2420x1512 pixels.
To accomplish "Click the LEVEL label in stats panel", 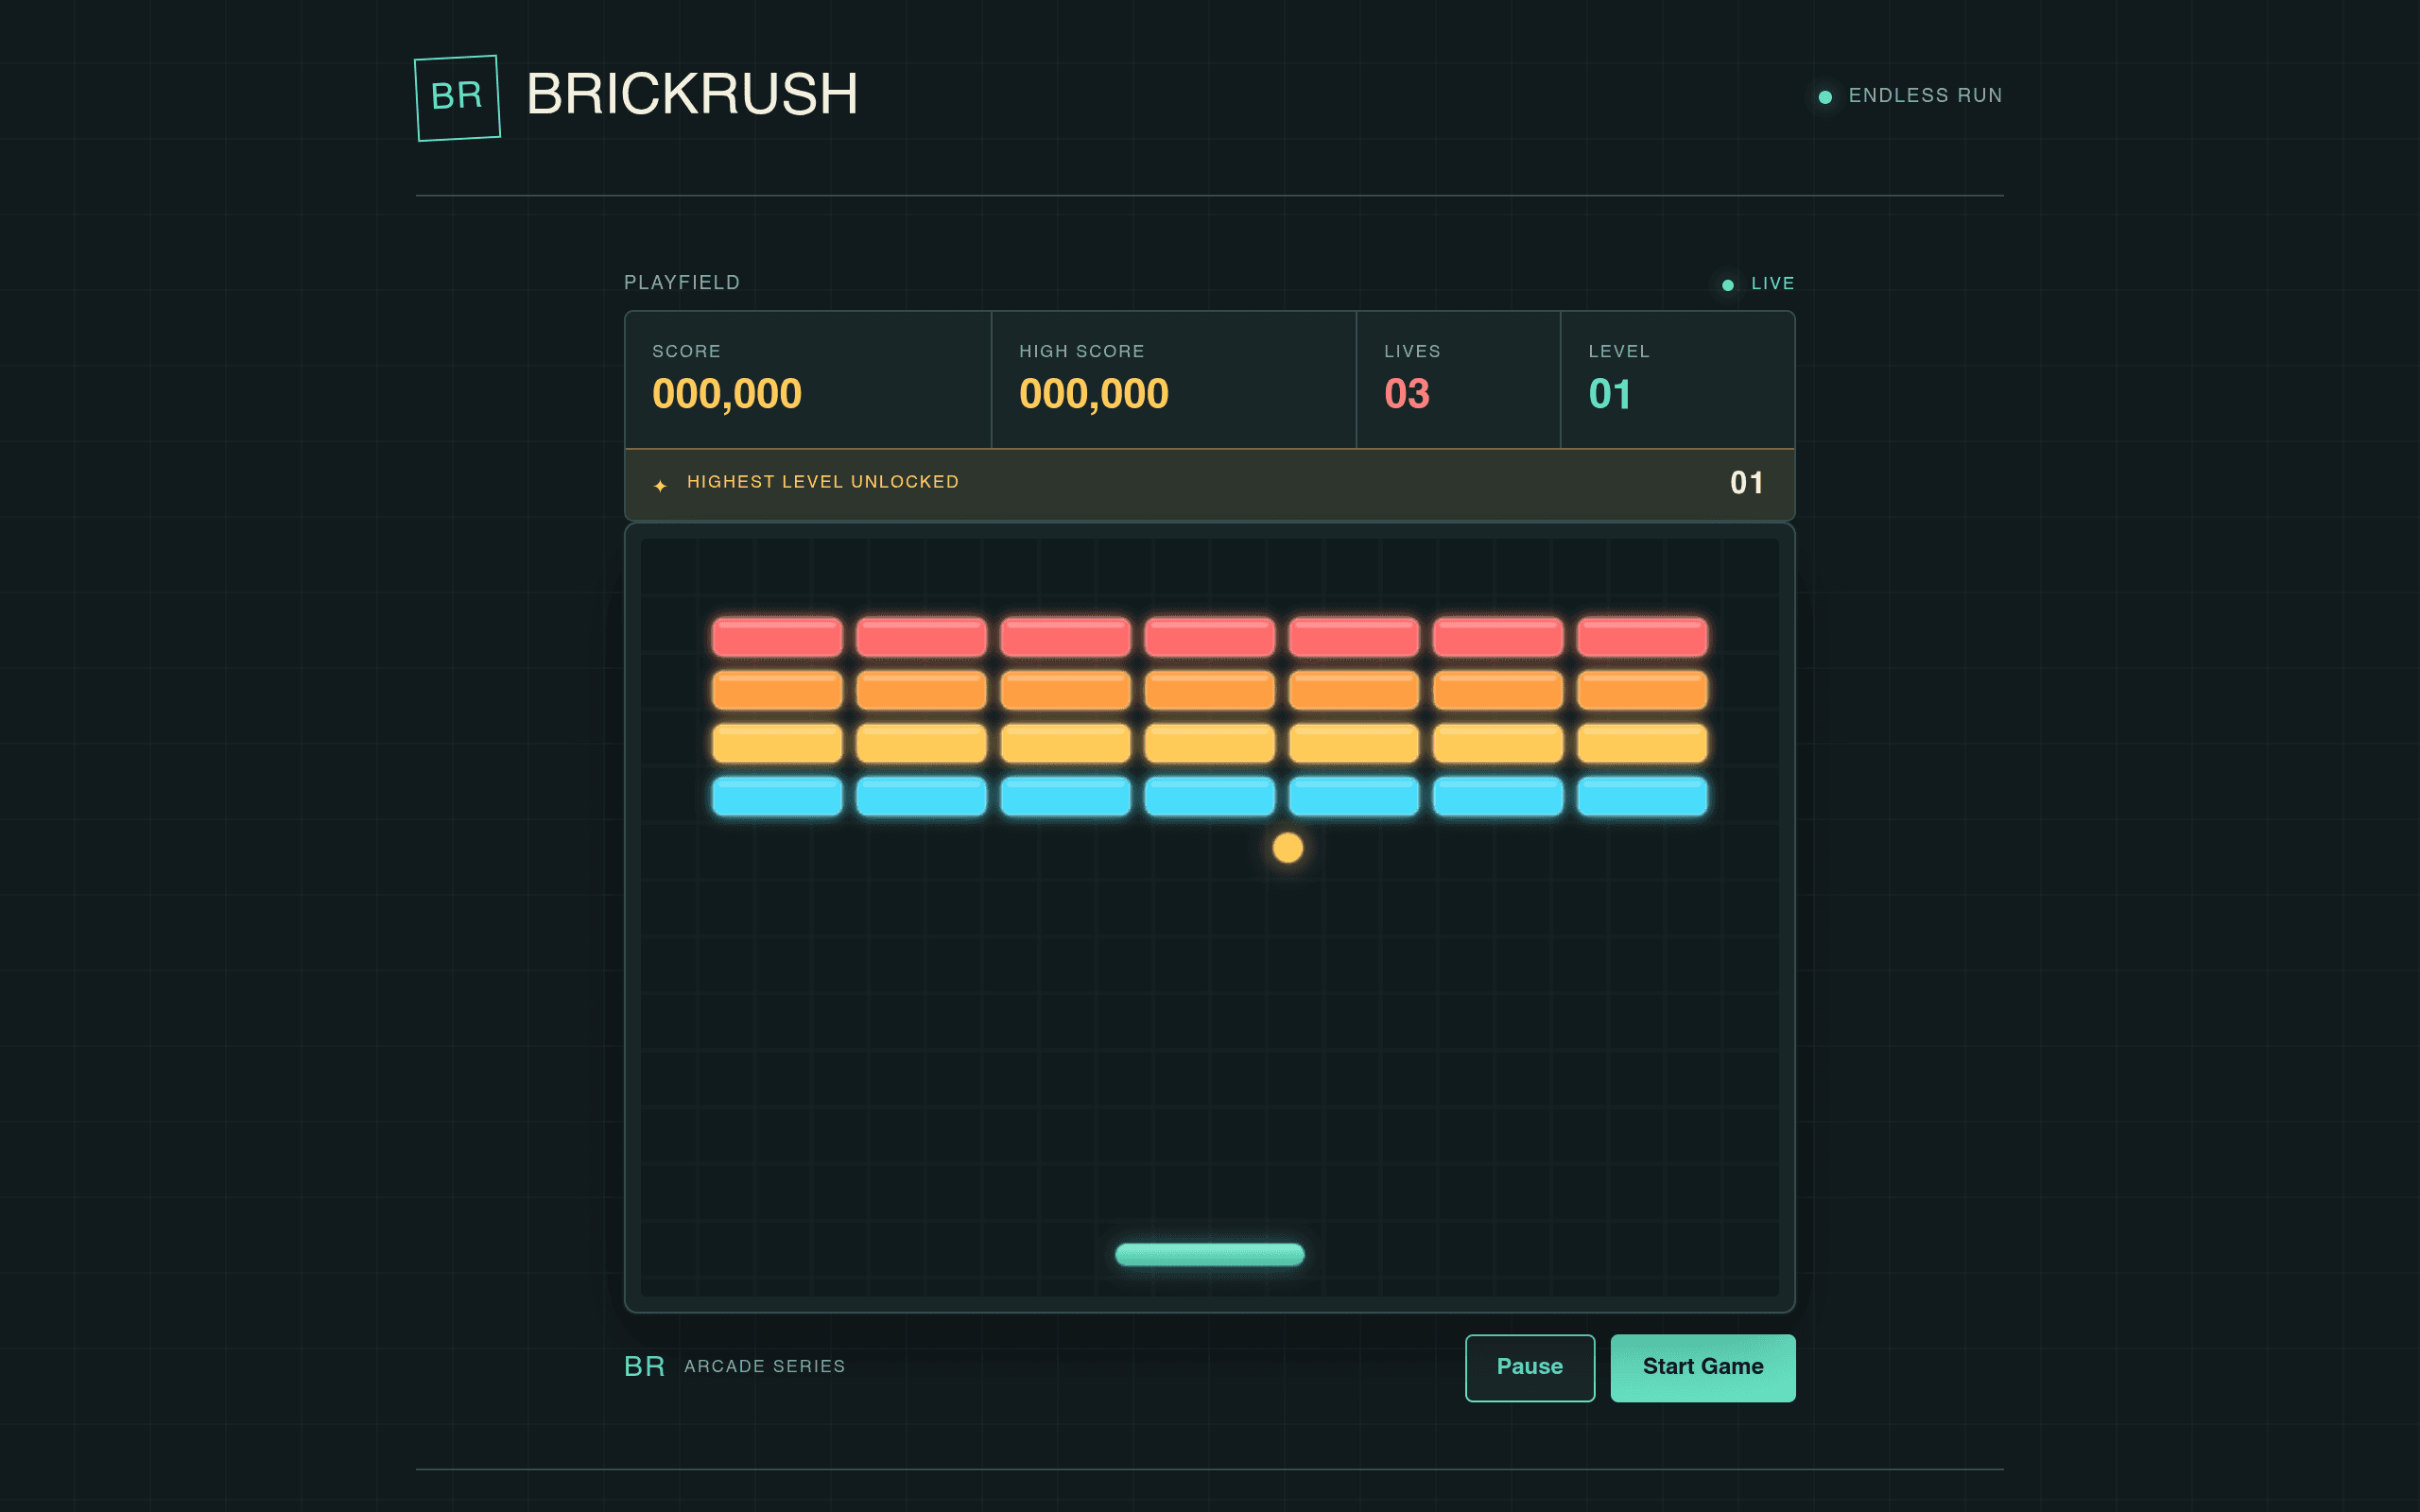I will coord(1619,352).
